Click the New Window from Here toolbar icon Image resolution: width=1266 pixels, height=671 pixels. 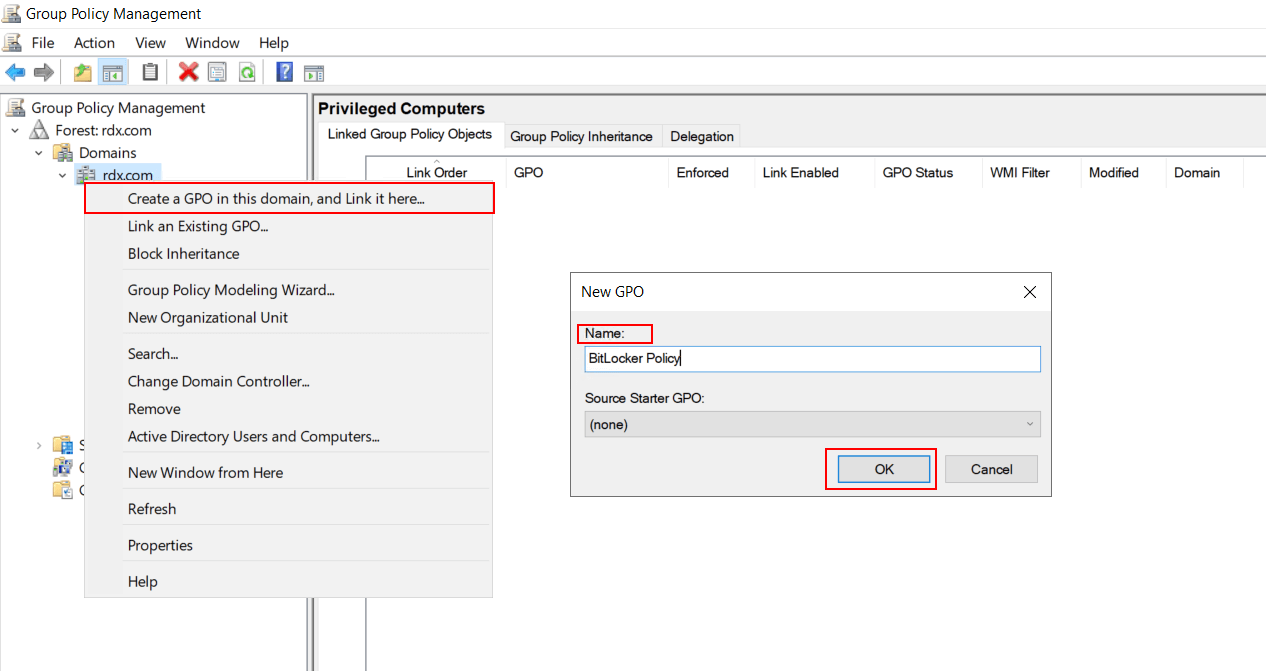314,71
